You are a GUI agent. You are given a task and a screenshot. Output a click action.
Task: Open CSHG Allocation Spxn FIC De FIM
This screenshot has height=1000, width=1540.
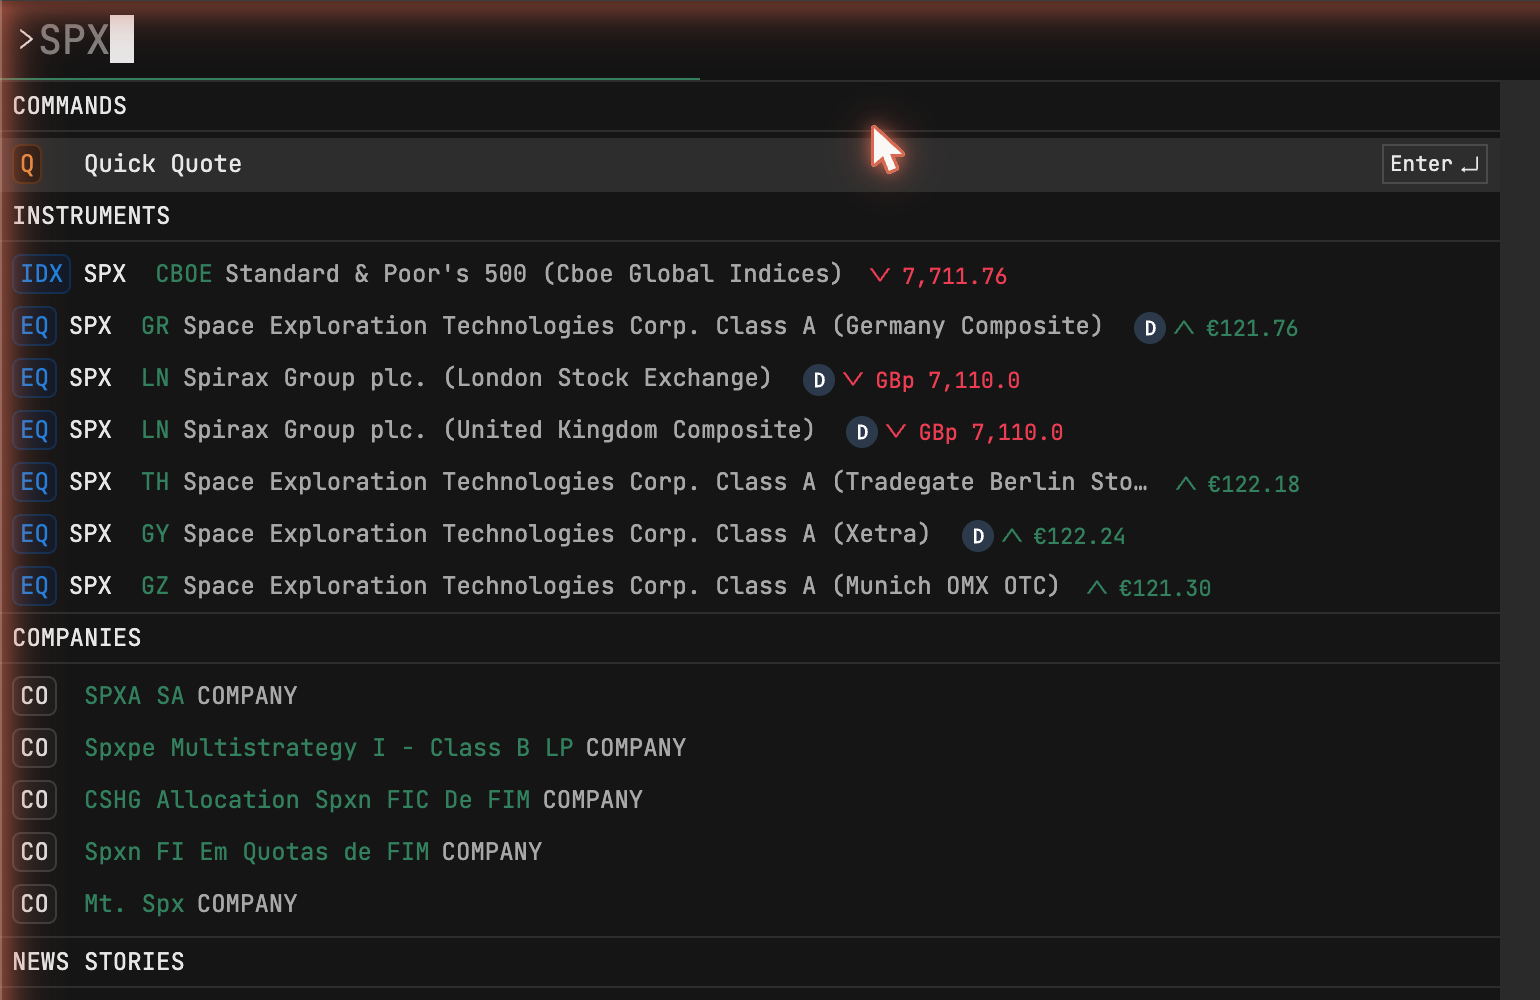(x=750, y=800)
